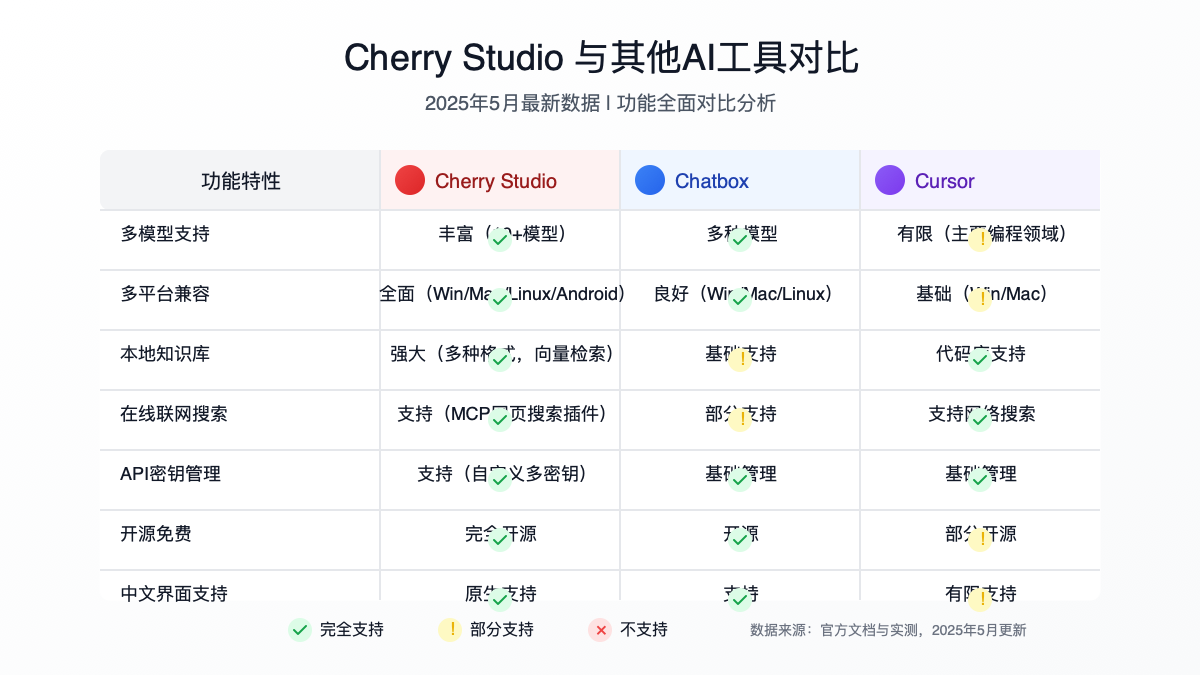Click the yellow warning legend icon for 部分支持
The width and height of the screenshot is (1200, 675).
point(450,630)
